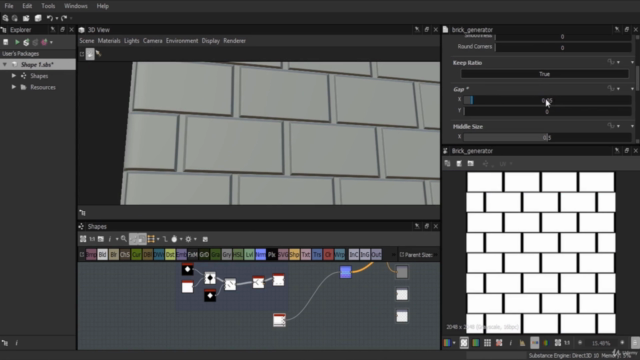The width and height of the screenshot is (640, 360).
Task: Click the graph search magnifier icon
Action: [124, 239]
